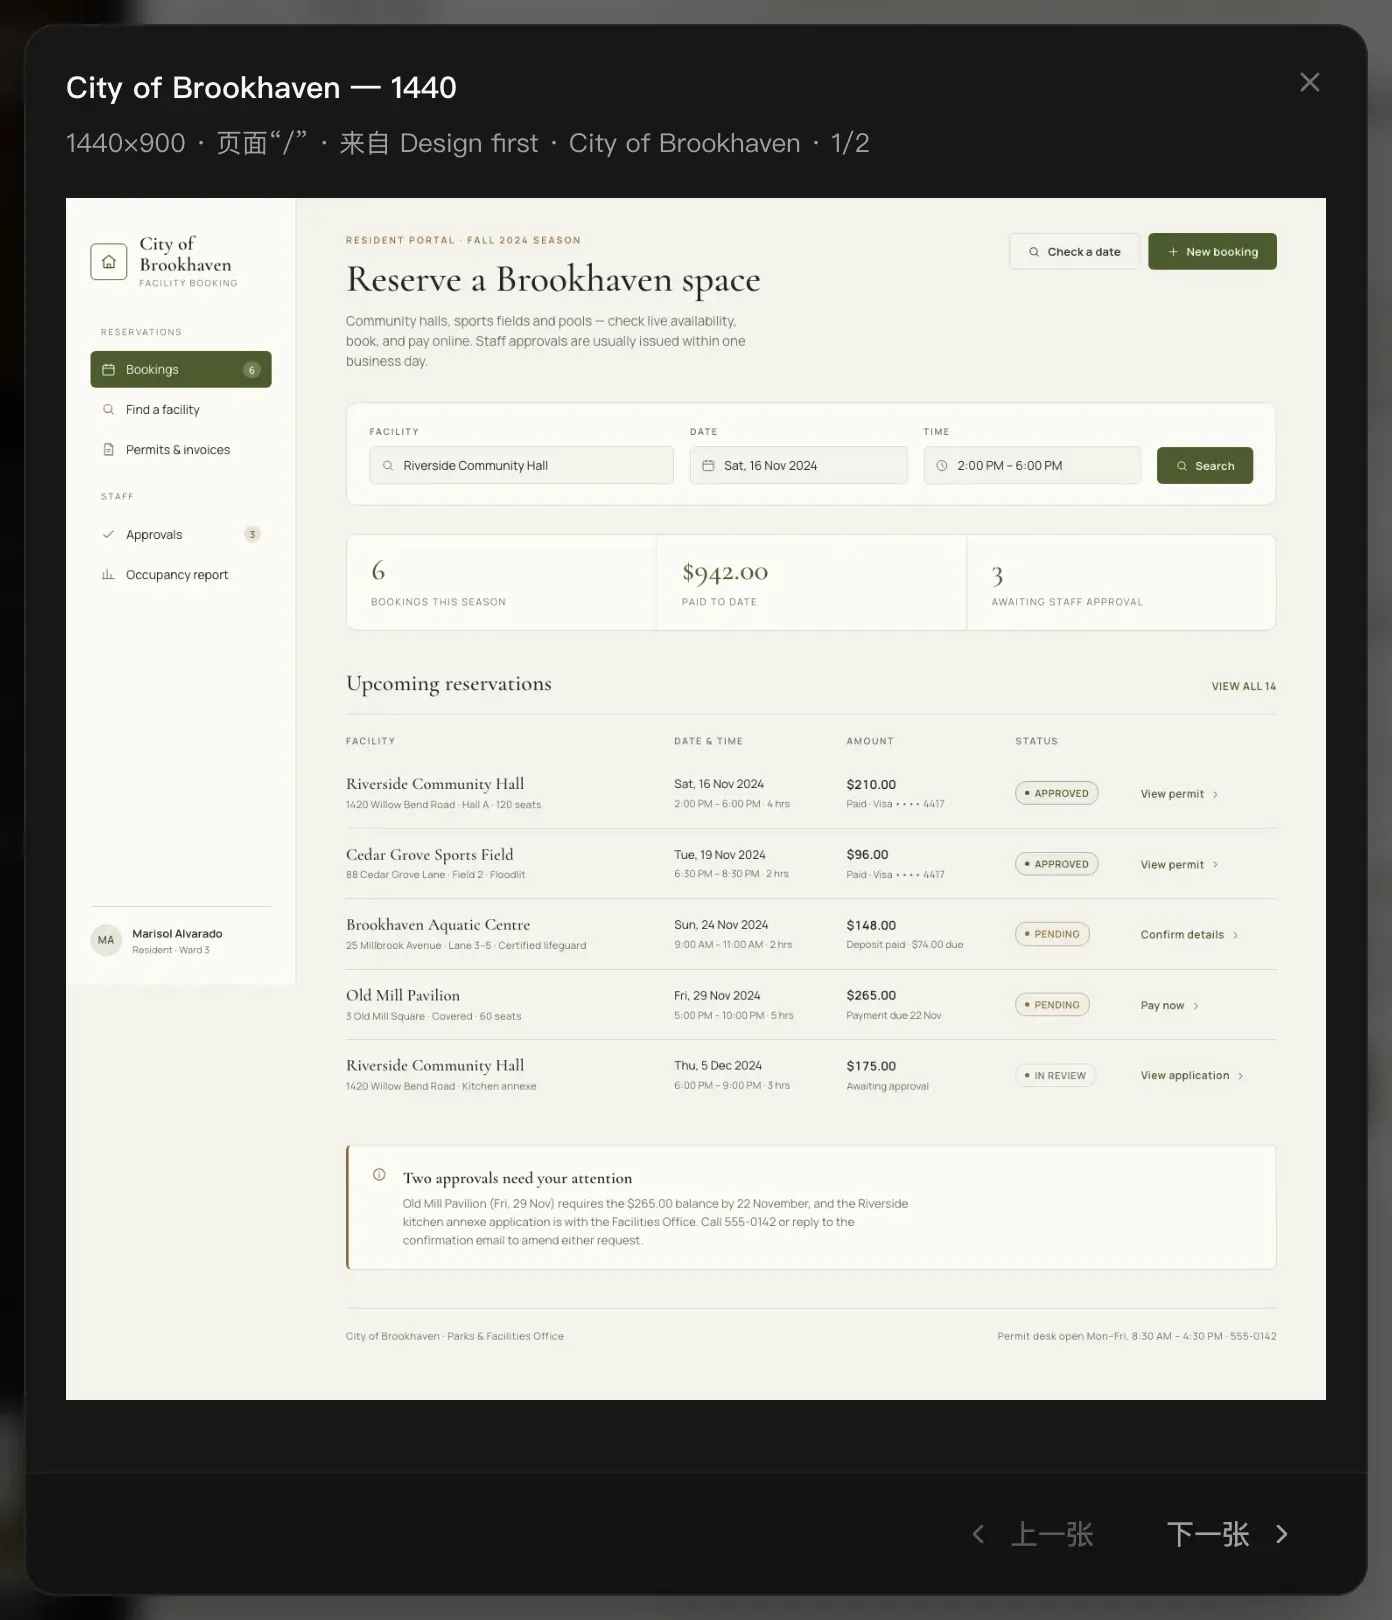Click the Brookhaven Aquatic Centre facility name
Screen dimensions: 1392x1620
[x=438, y=925]
